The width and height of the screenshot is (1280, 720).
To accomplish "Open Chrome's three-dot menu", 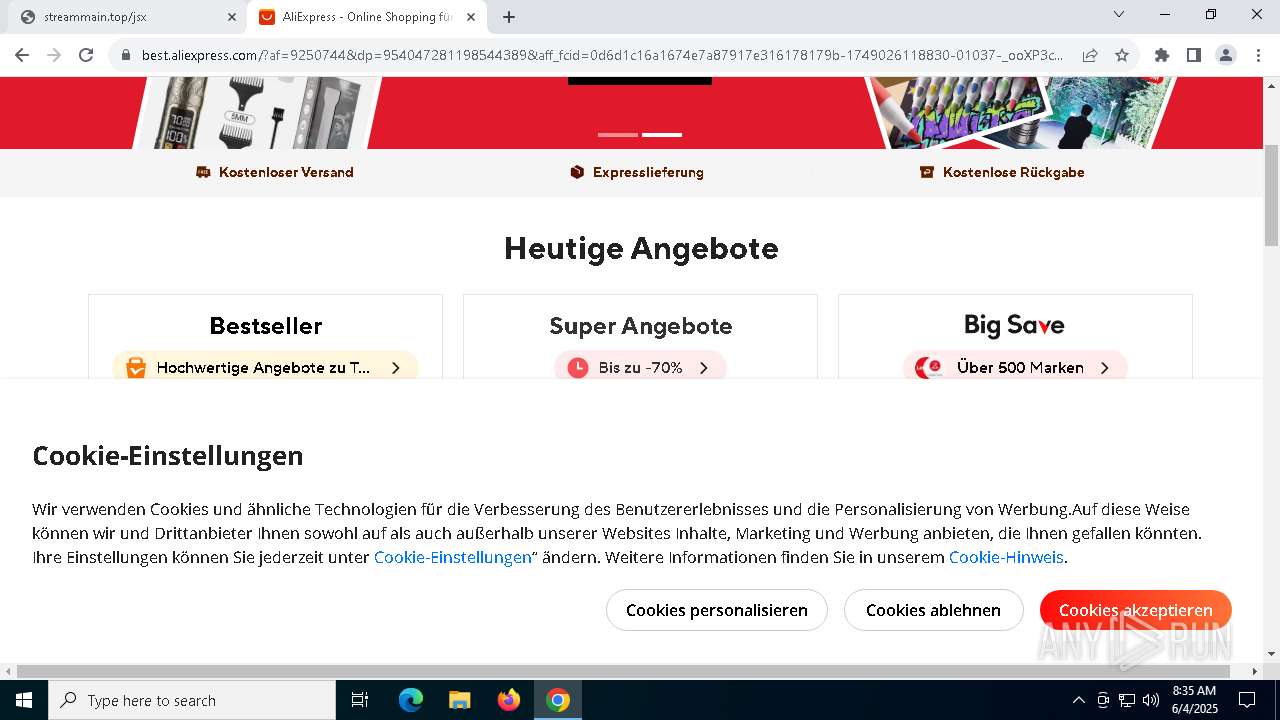I will 1258,55.
